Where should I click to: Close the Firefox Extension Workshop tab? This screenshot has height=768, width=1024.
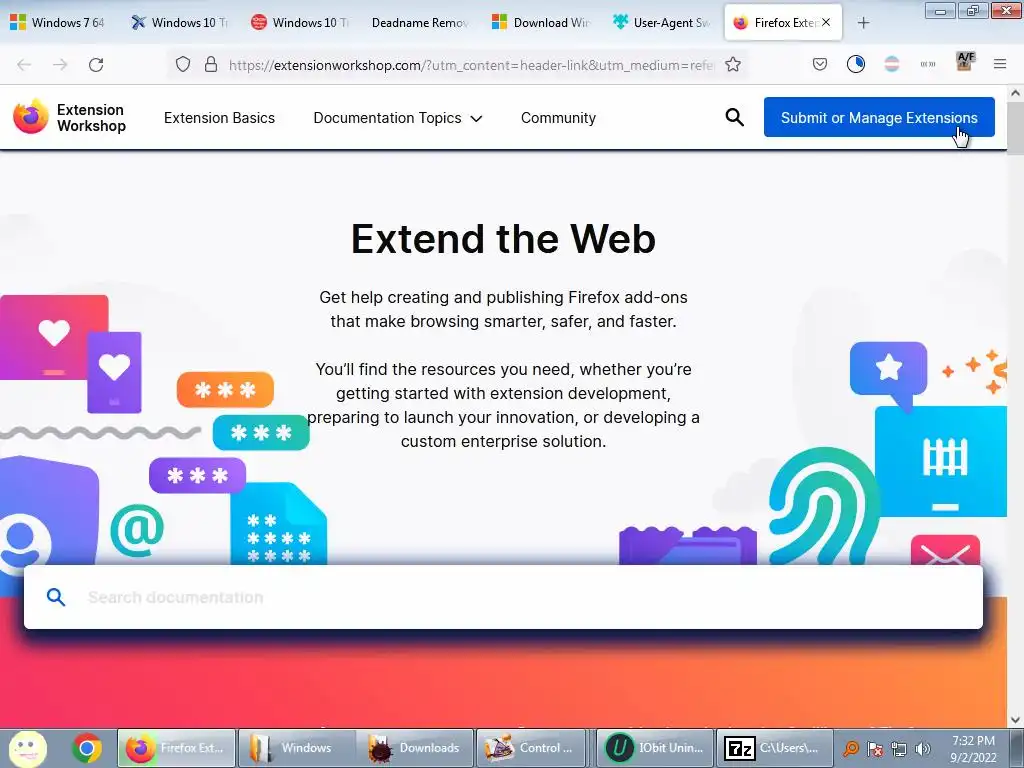(826, 22)
